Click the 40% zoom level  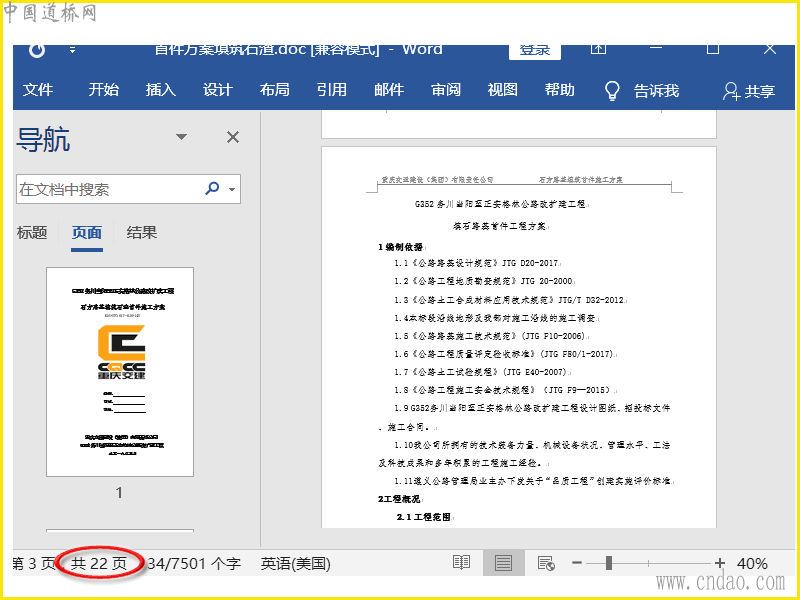pos(752,564)
